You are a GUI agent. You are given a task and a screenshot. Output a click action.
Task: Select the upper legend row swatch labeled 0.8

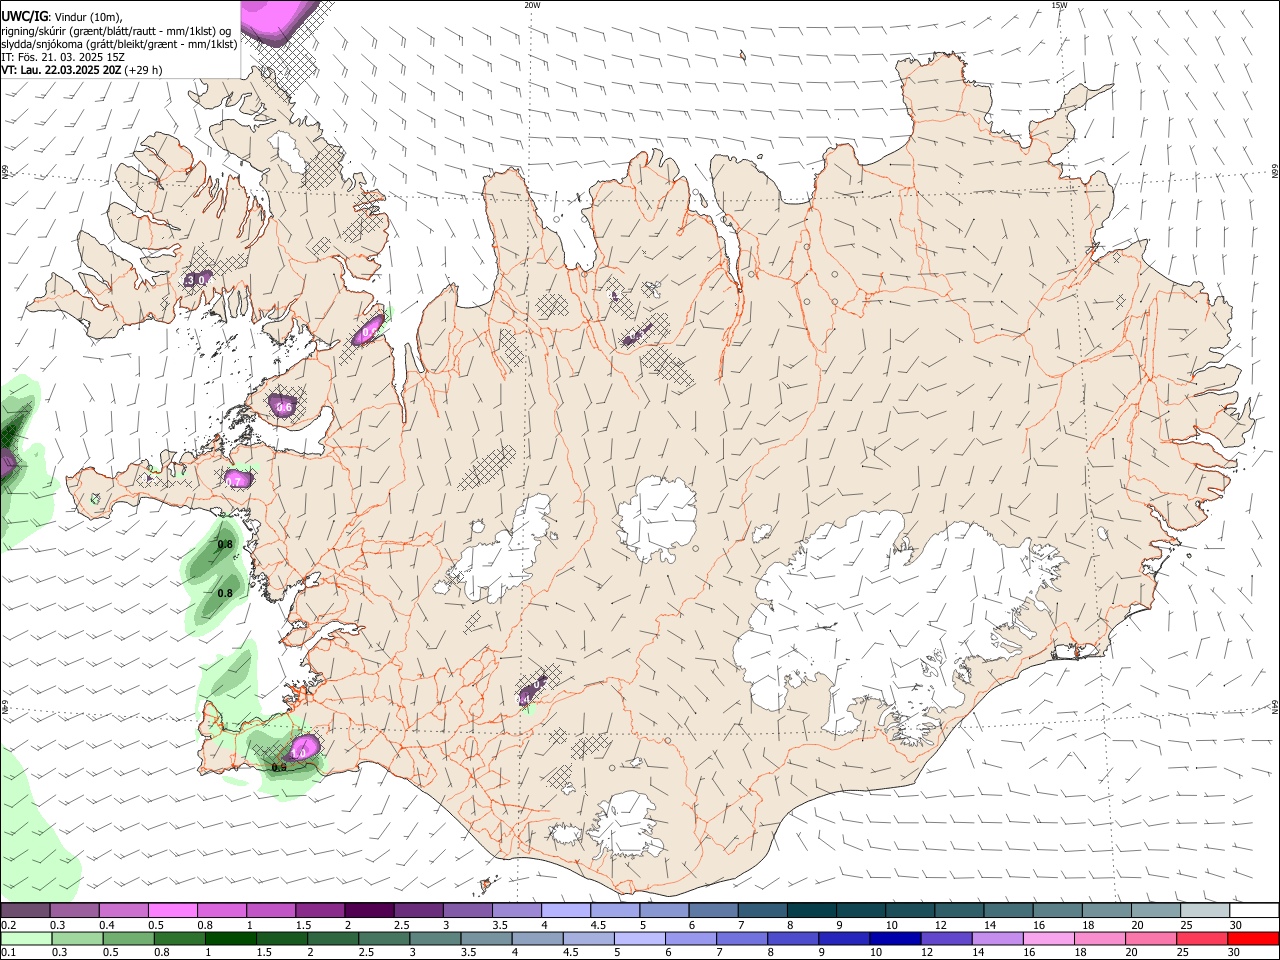[x=221, y=911]
